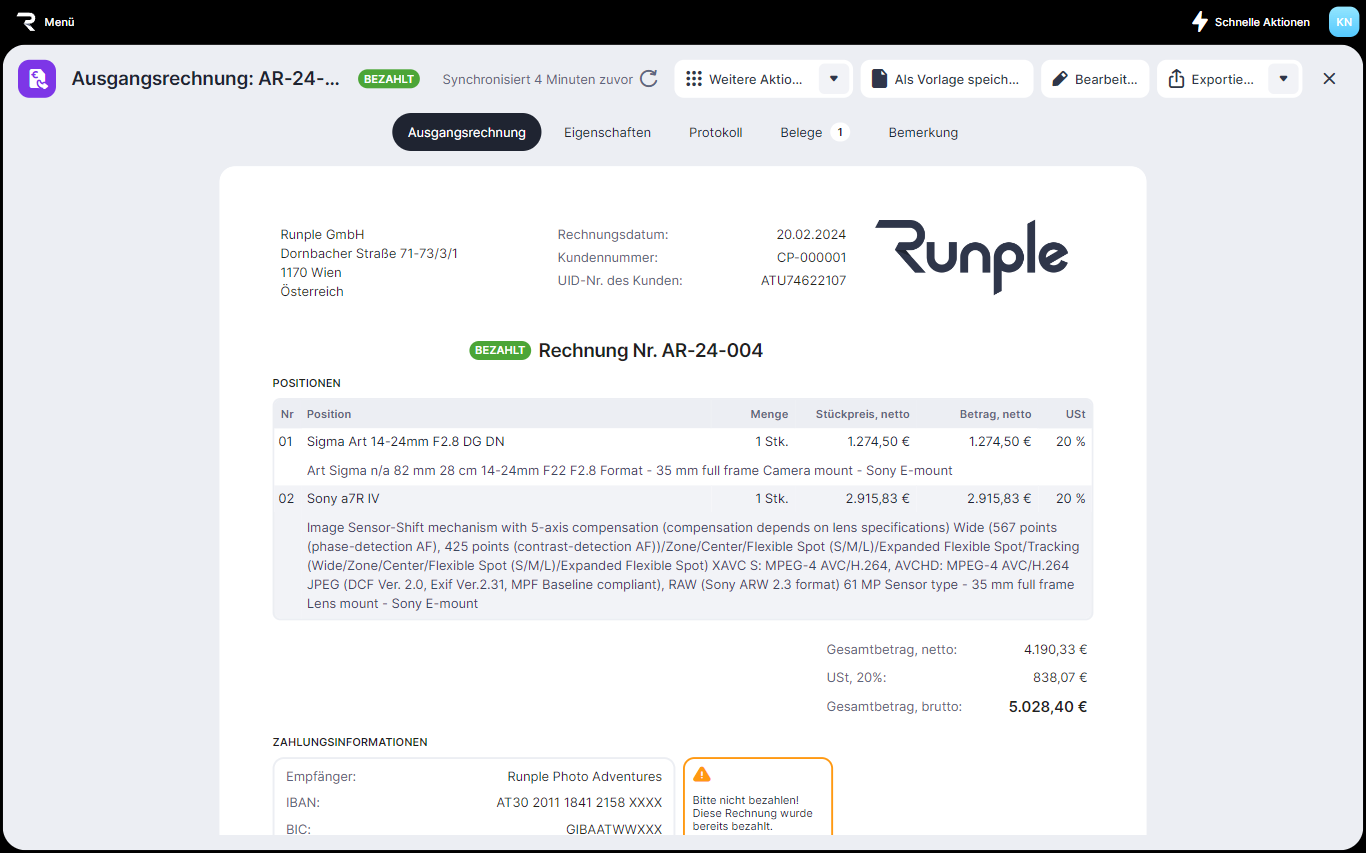This screenshot has height=853, width=1366.
Task: Open the KN user avatar
Action: tap(1344, 22)
